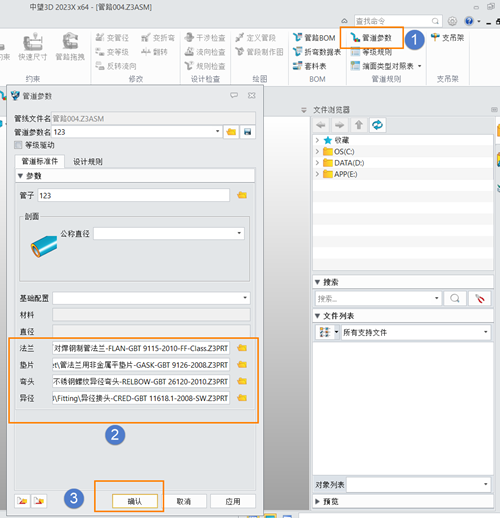Click the 应用 button

[233, 501]
